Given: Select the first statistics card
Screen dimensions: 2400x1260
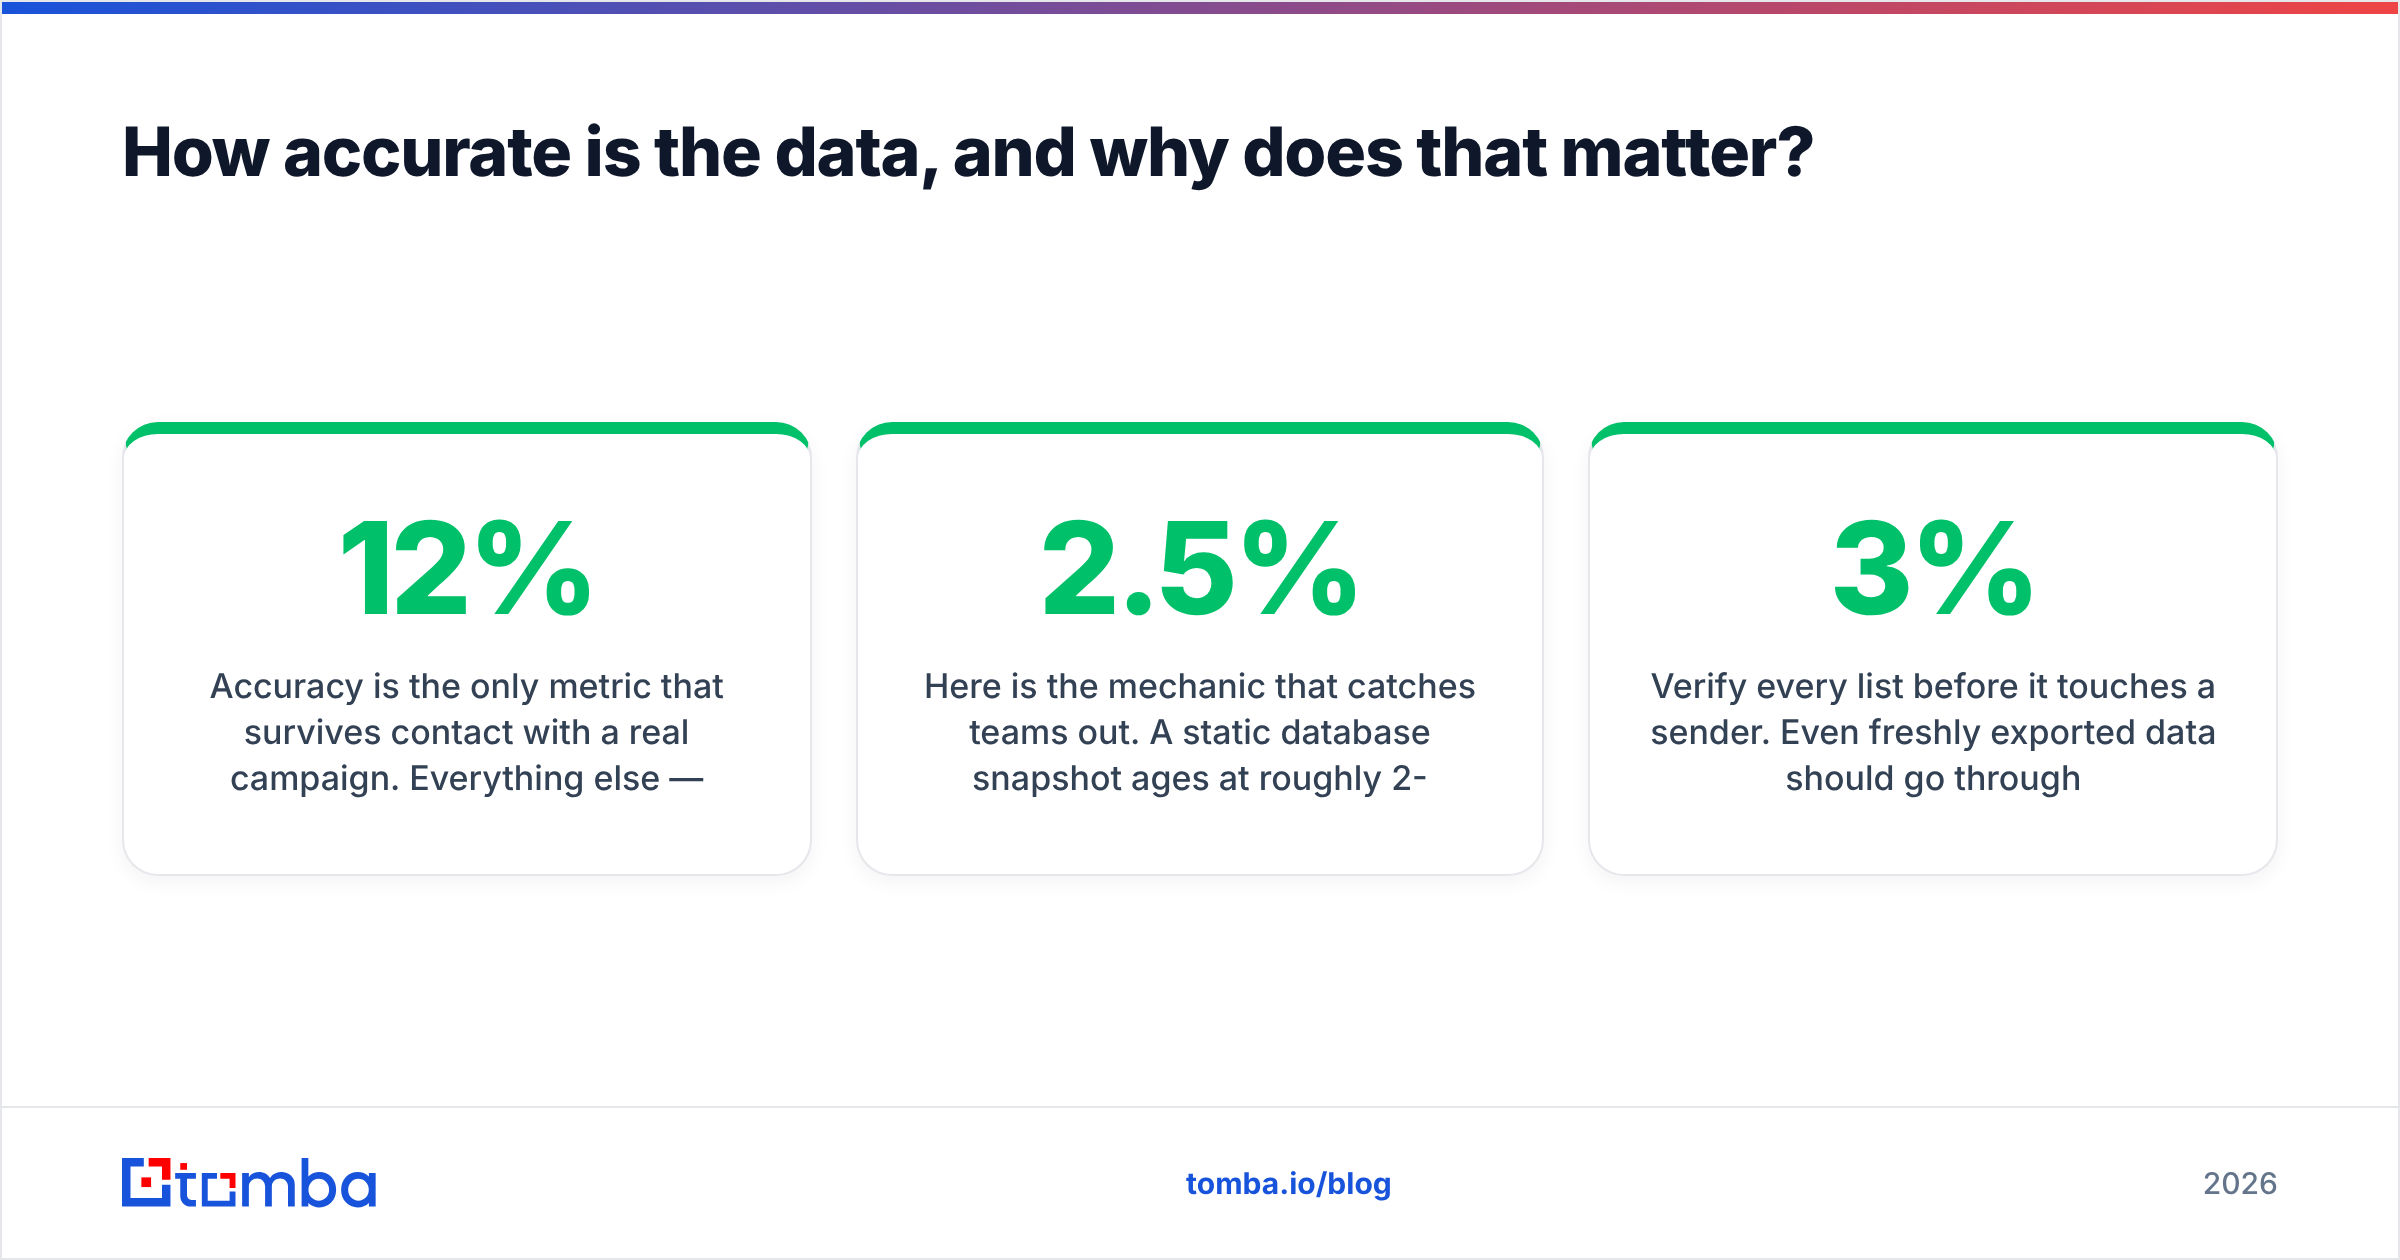Looking at the screenshot, I should (466, 648).
